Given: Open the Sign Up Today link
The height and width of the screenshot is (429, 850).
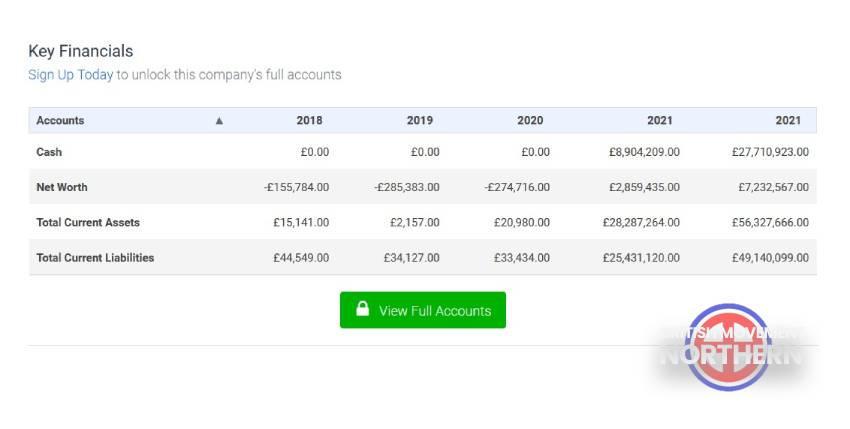Looking at the screenshot, I should [x=70, y=75].
